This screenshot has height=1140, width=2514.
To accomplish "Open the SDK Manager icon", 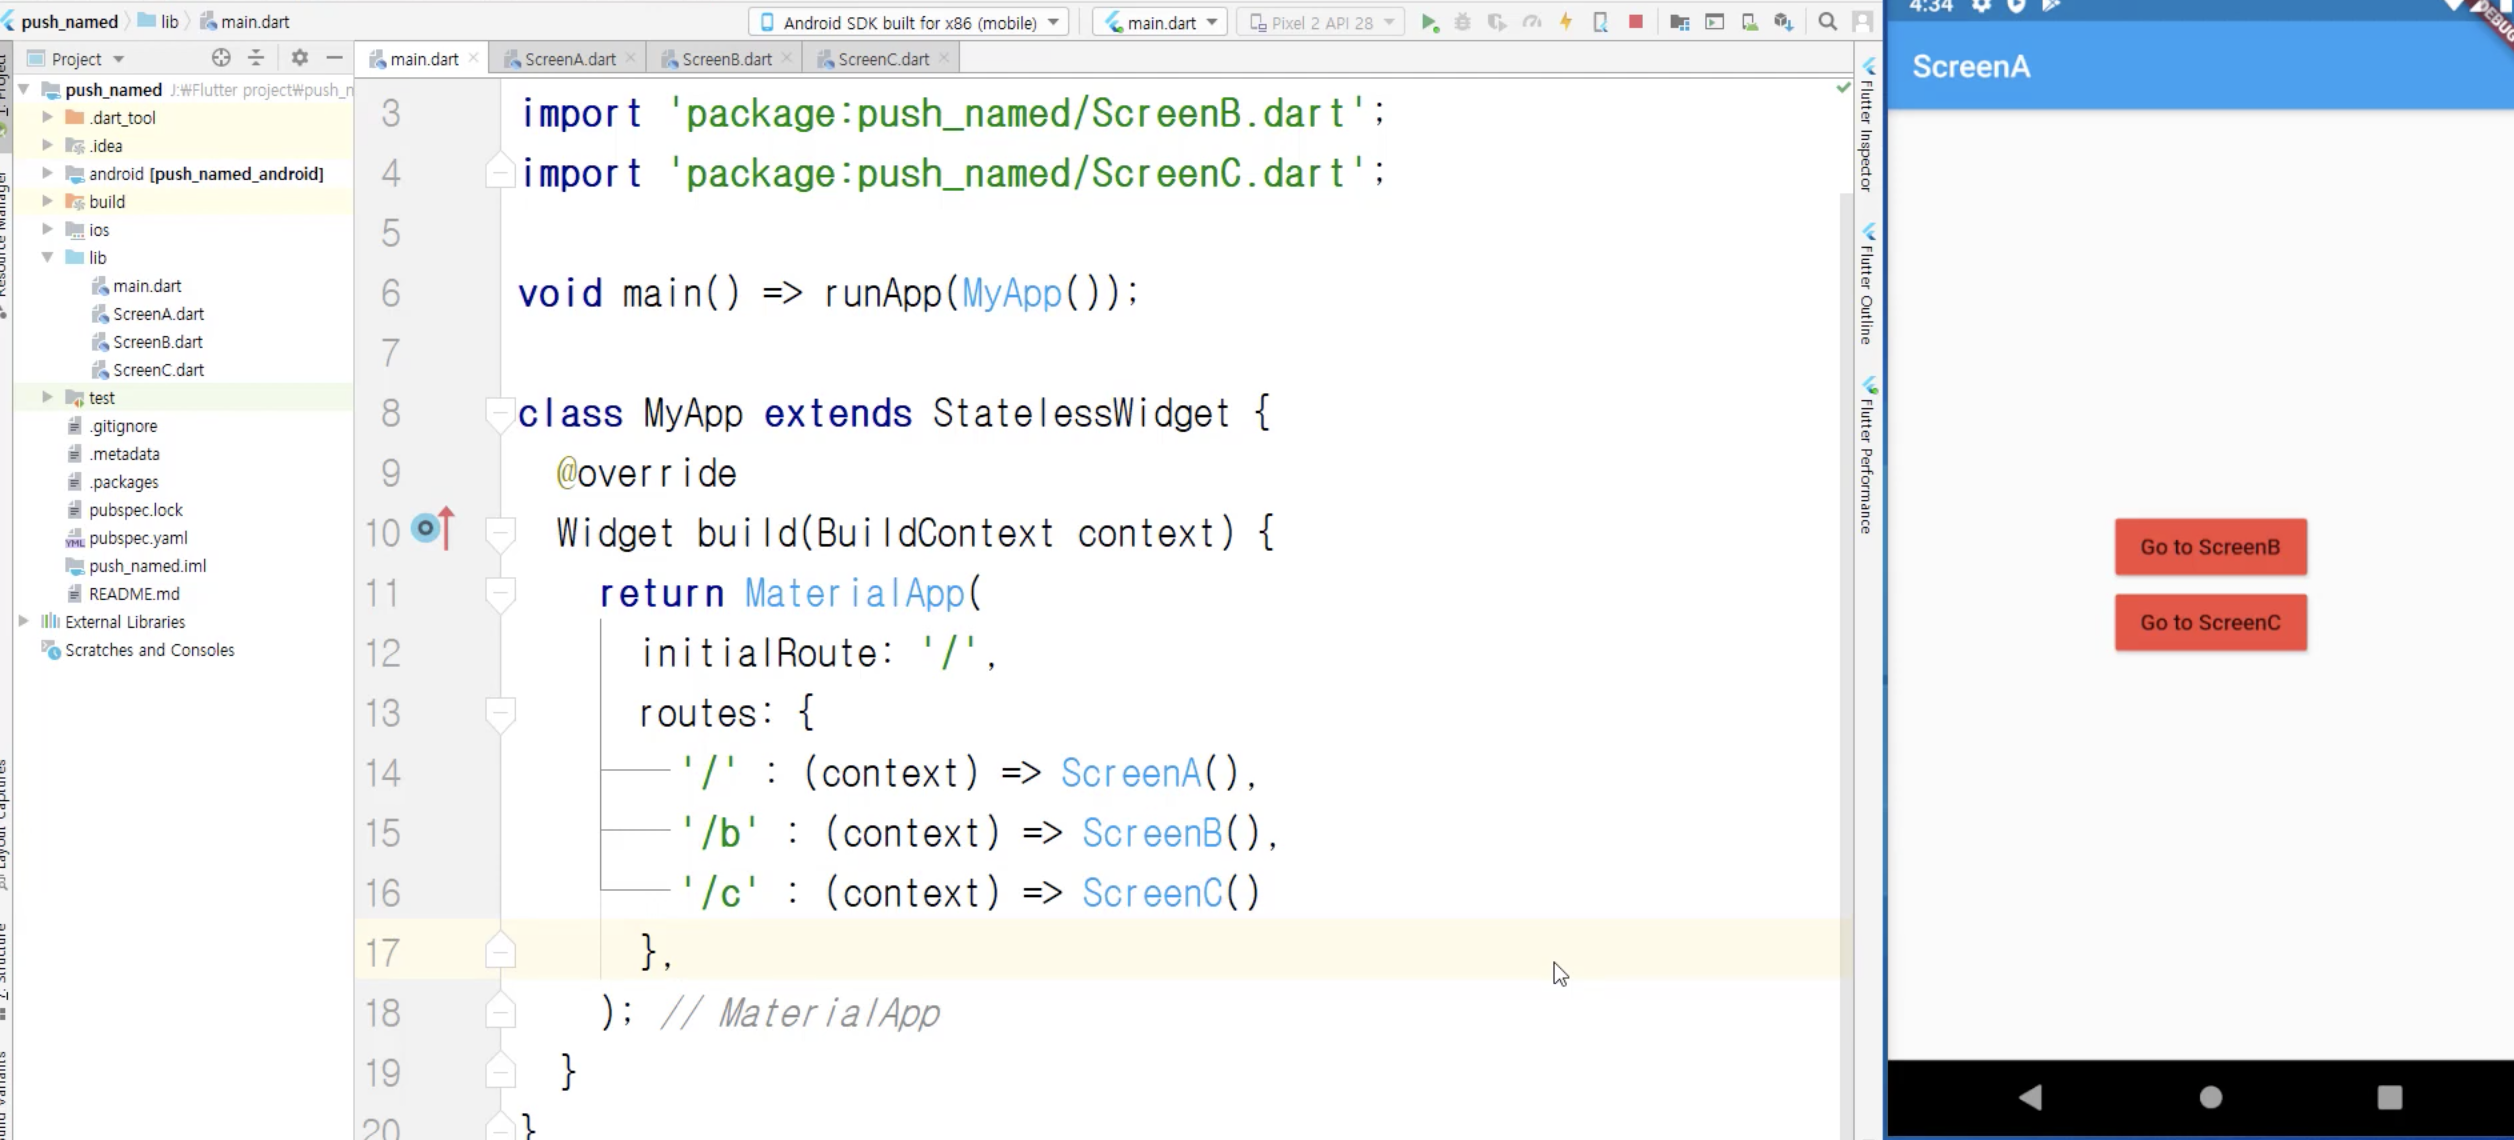I will (x=1783, y=22).
